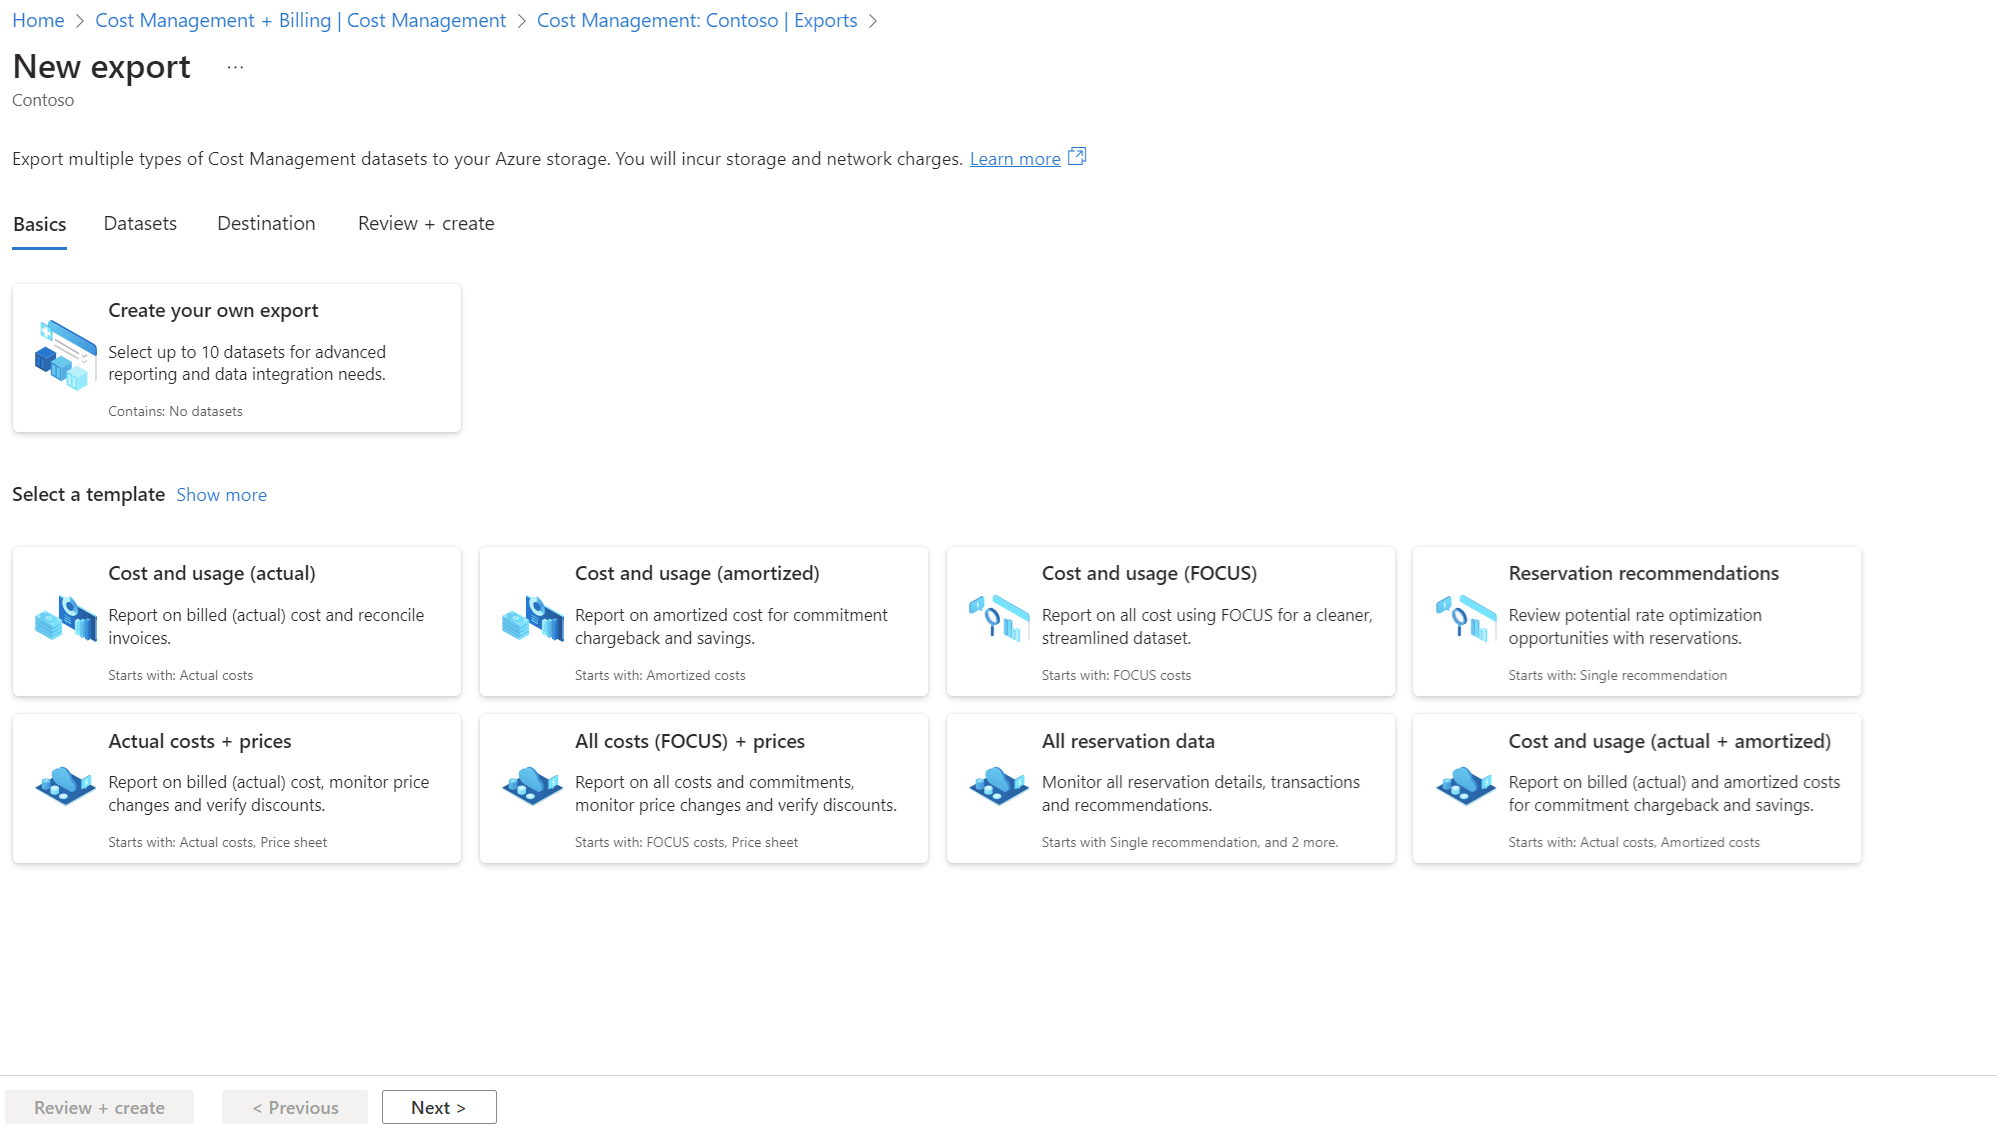Click the Actual costs + prices icon

tap(65, 786)
